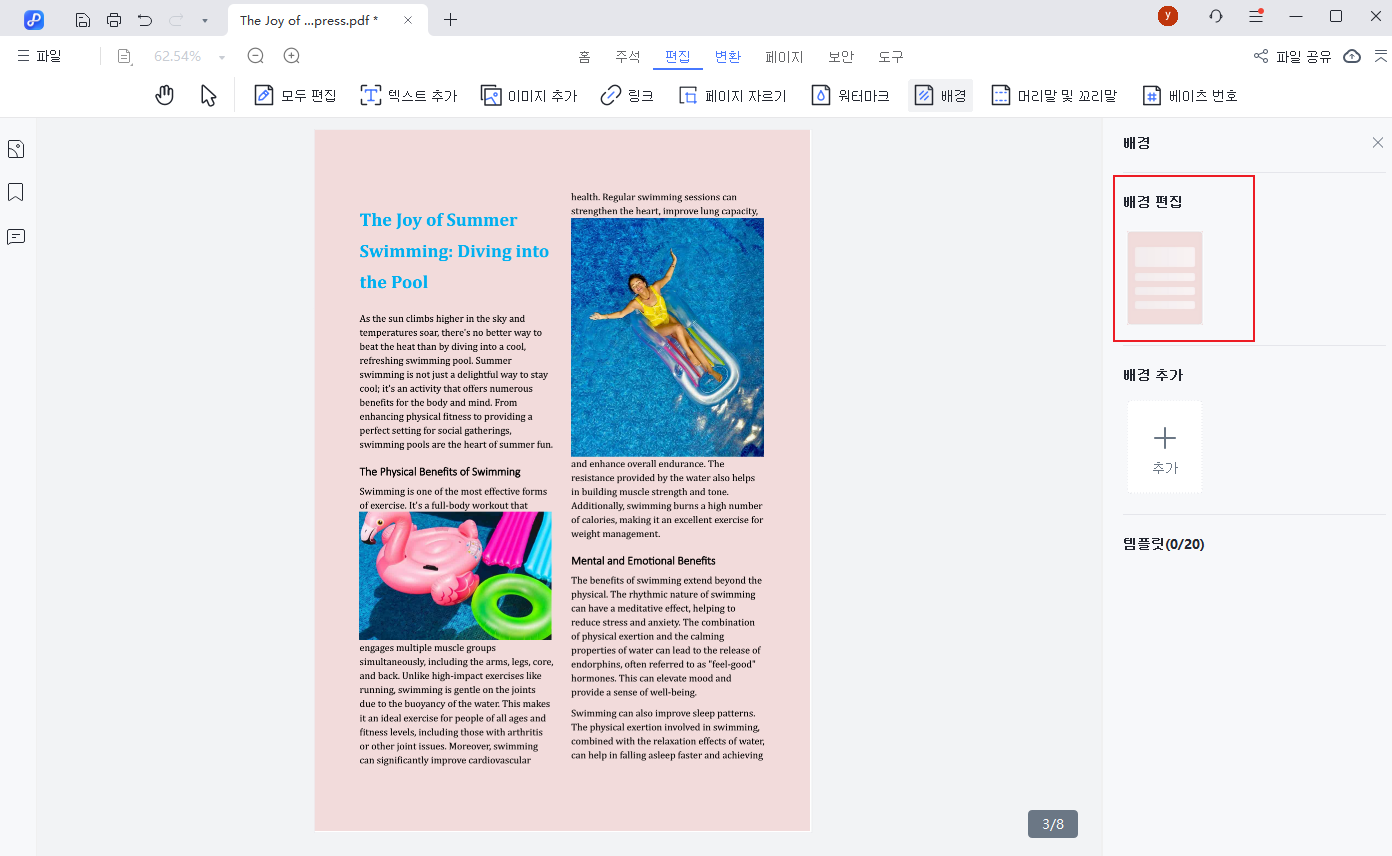The width and height of the screenshot is (1392, 856).
Task: Close the 배경 side panel
Action: 1378,143
